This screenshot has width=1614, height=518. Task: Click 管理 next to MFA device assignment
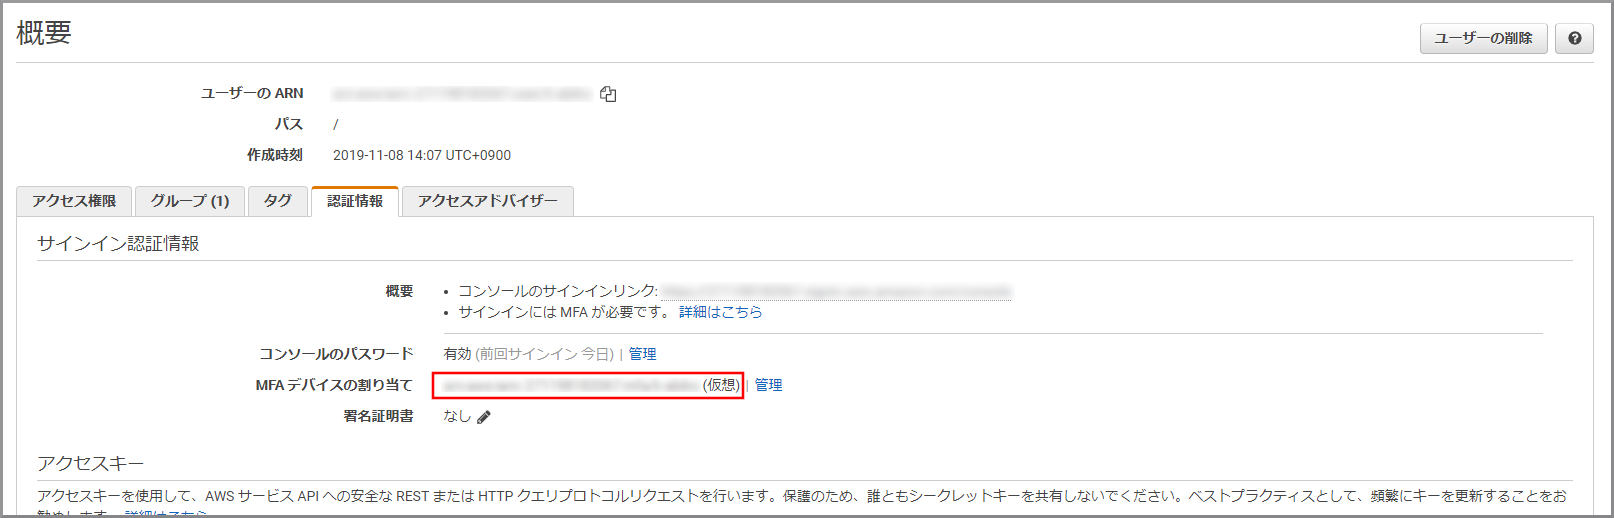coord(768,385)
